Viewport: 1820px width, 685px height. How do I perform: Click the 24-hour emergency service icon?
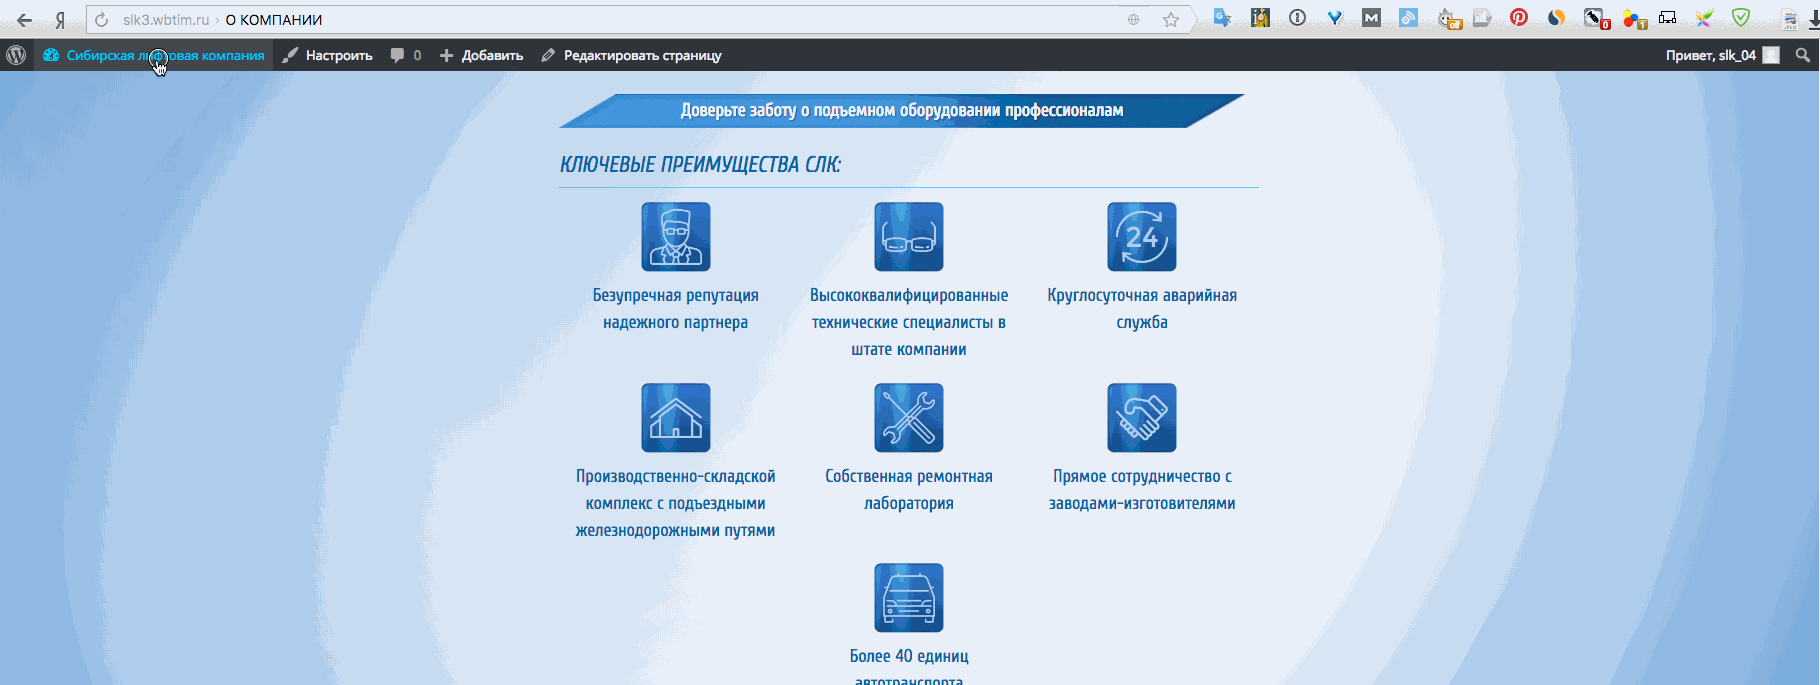tap(1142, 237)
